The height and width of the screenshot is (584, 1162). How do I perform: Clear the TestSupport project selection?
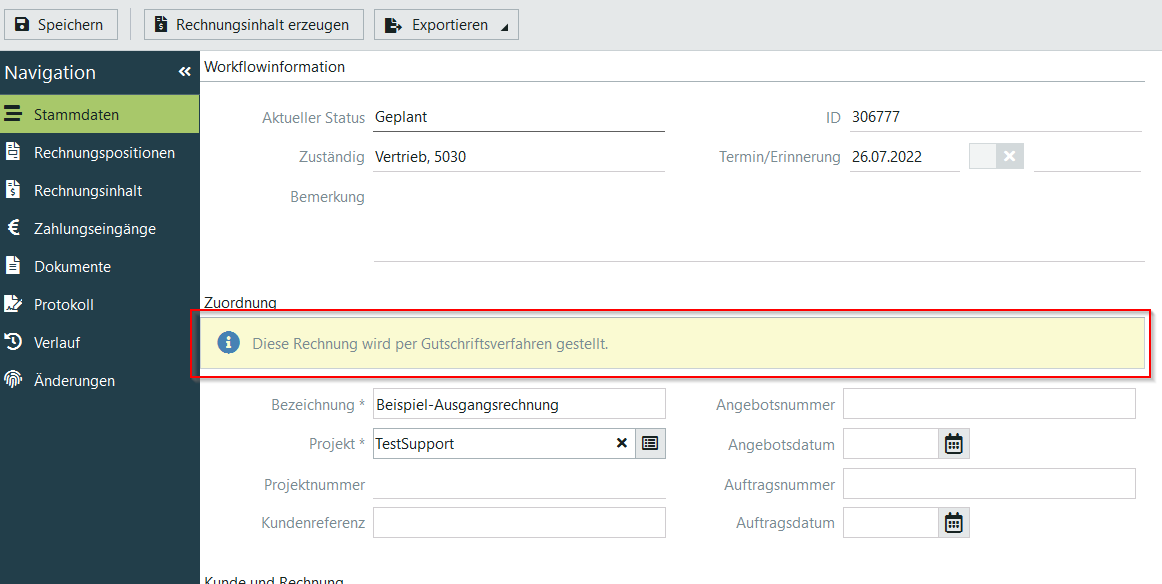(621, 443)
